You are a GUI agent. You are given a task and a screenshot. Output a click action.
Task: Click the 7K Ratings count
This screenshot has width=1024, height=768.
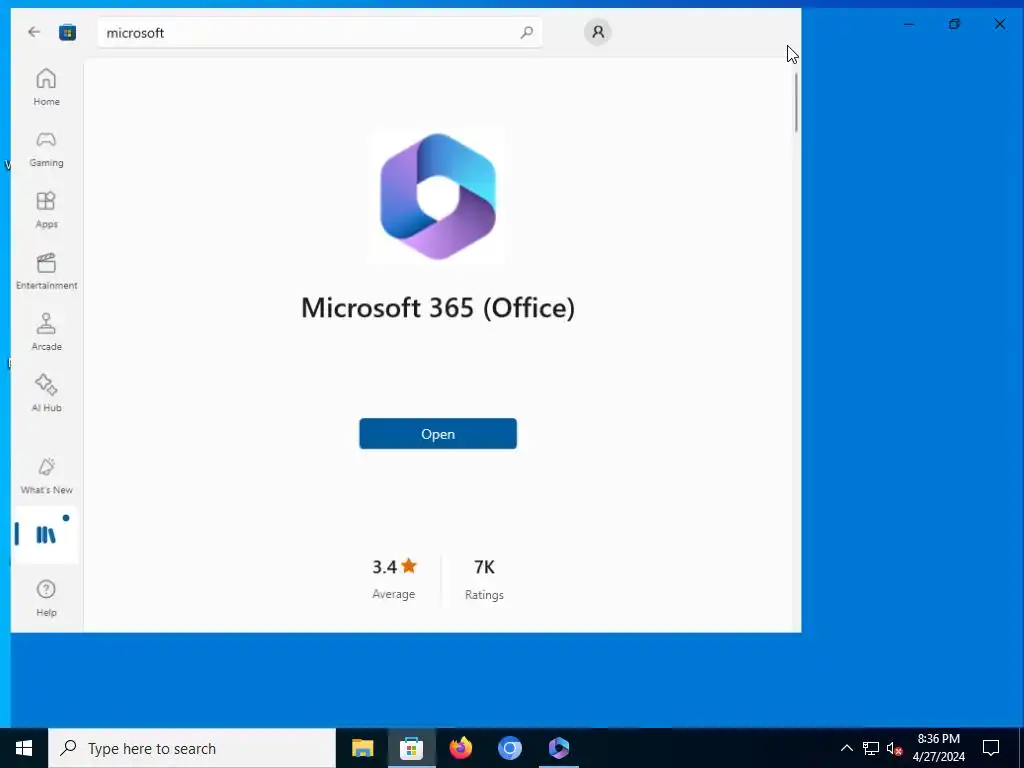484,579
